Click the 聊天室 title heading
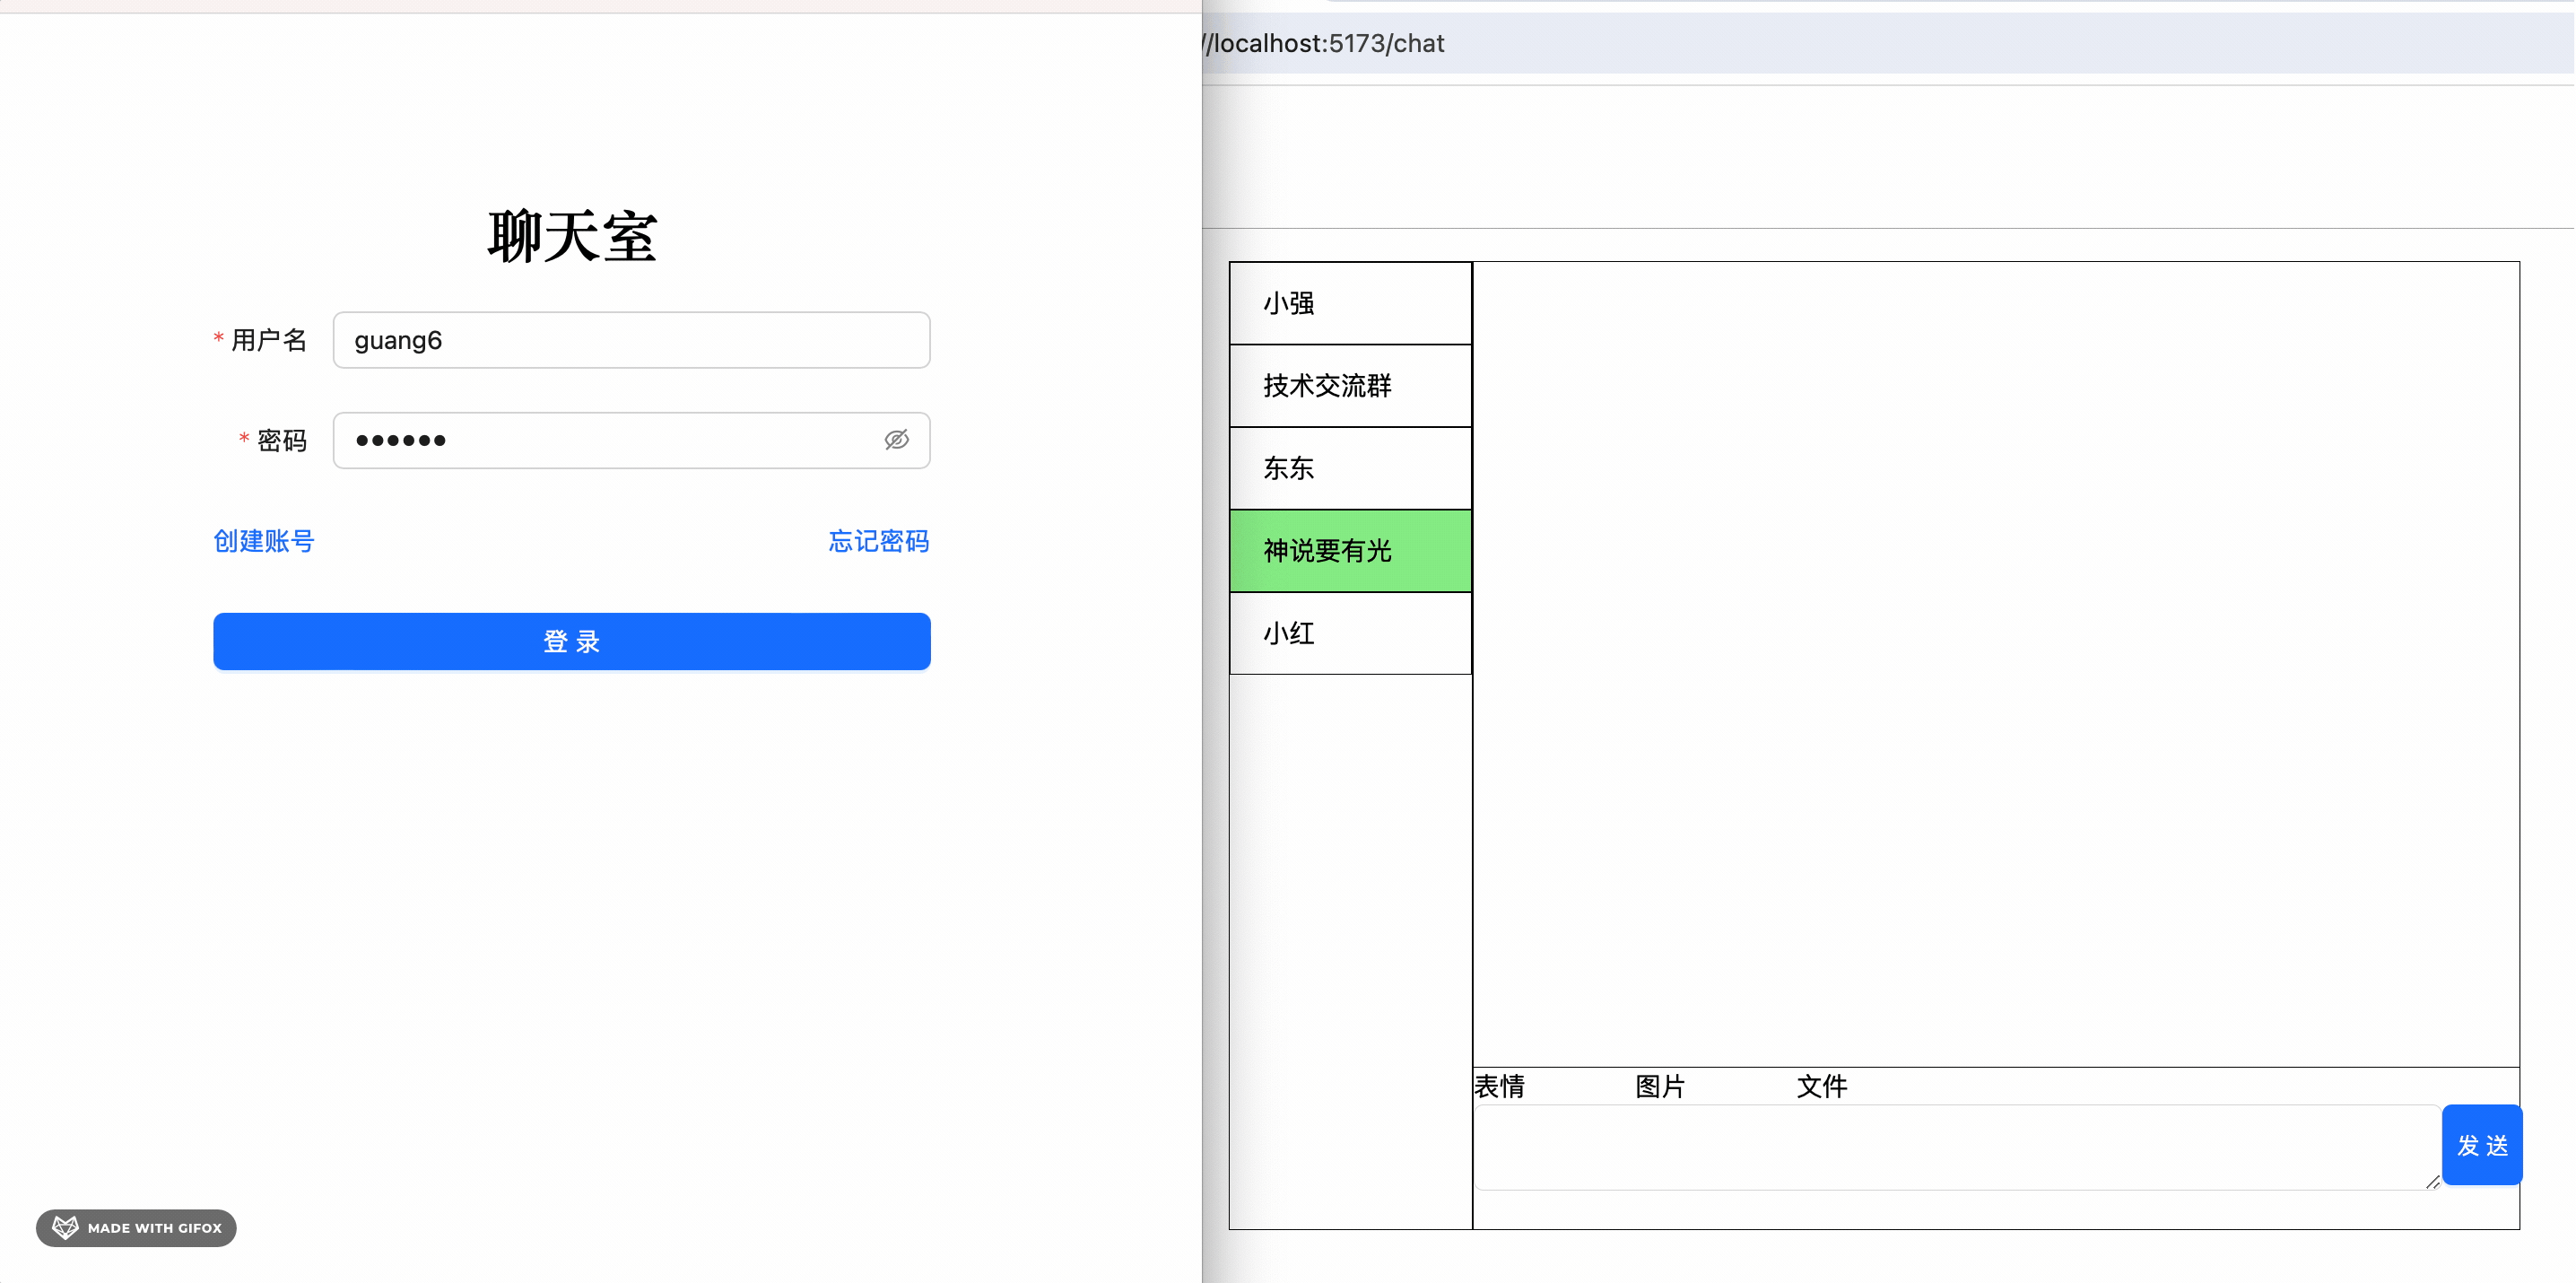2576x1283 pixels. [571, 237]
